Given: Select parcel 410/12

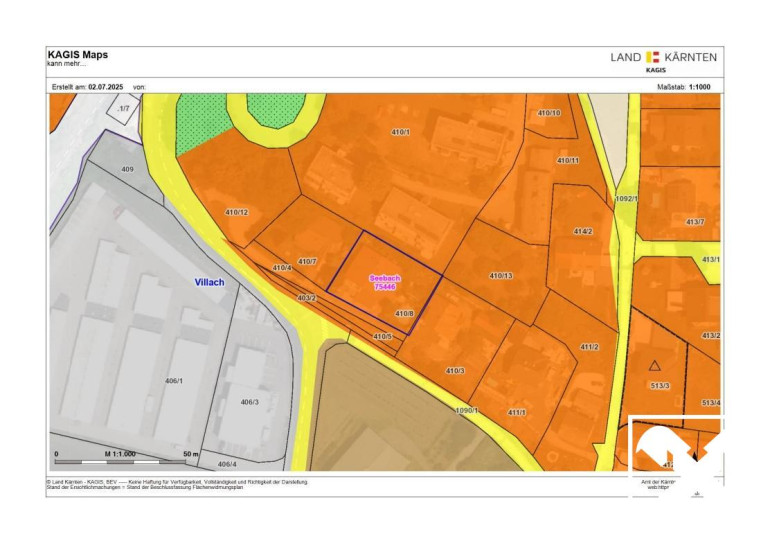Looking at the screenshot, I should [236, 212].
